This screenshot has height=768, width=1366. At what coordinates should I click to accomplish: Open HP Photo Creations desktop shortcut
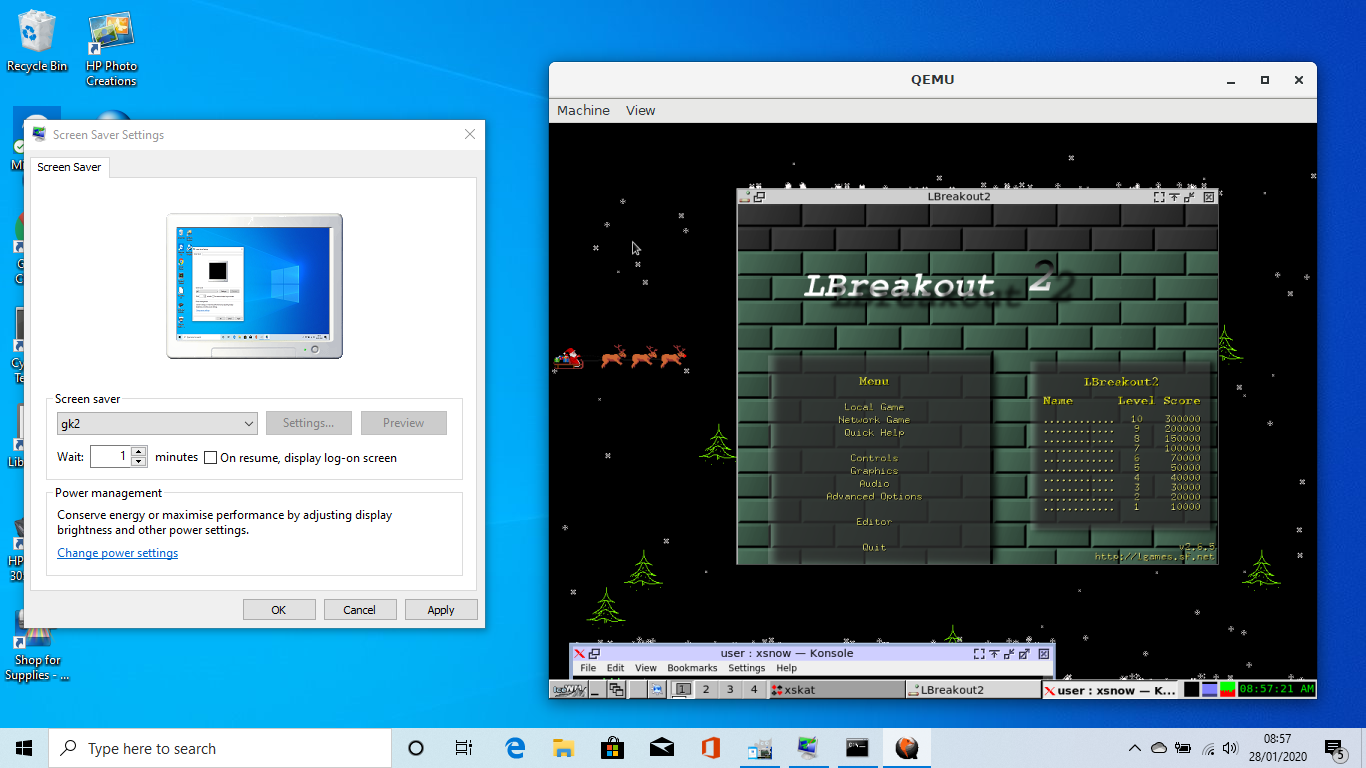click(111, 50)
